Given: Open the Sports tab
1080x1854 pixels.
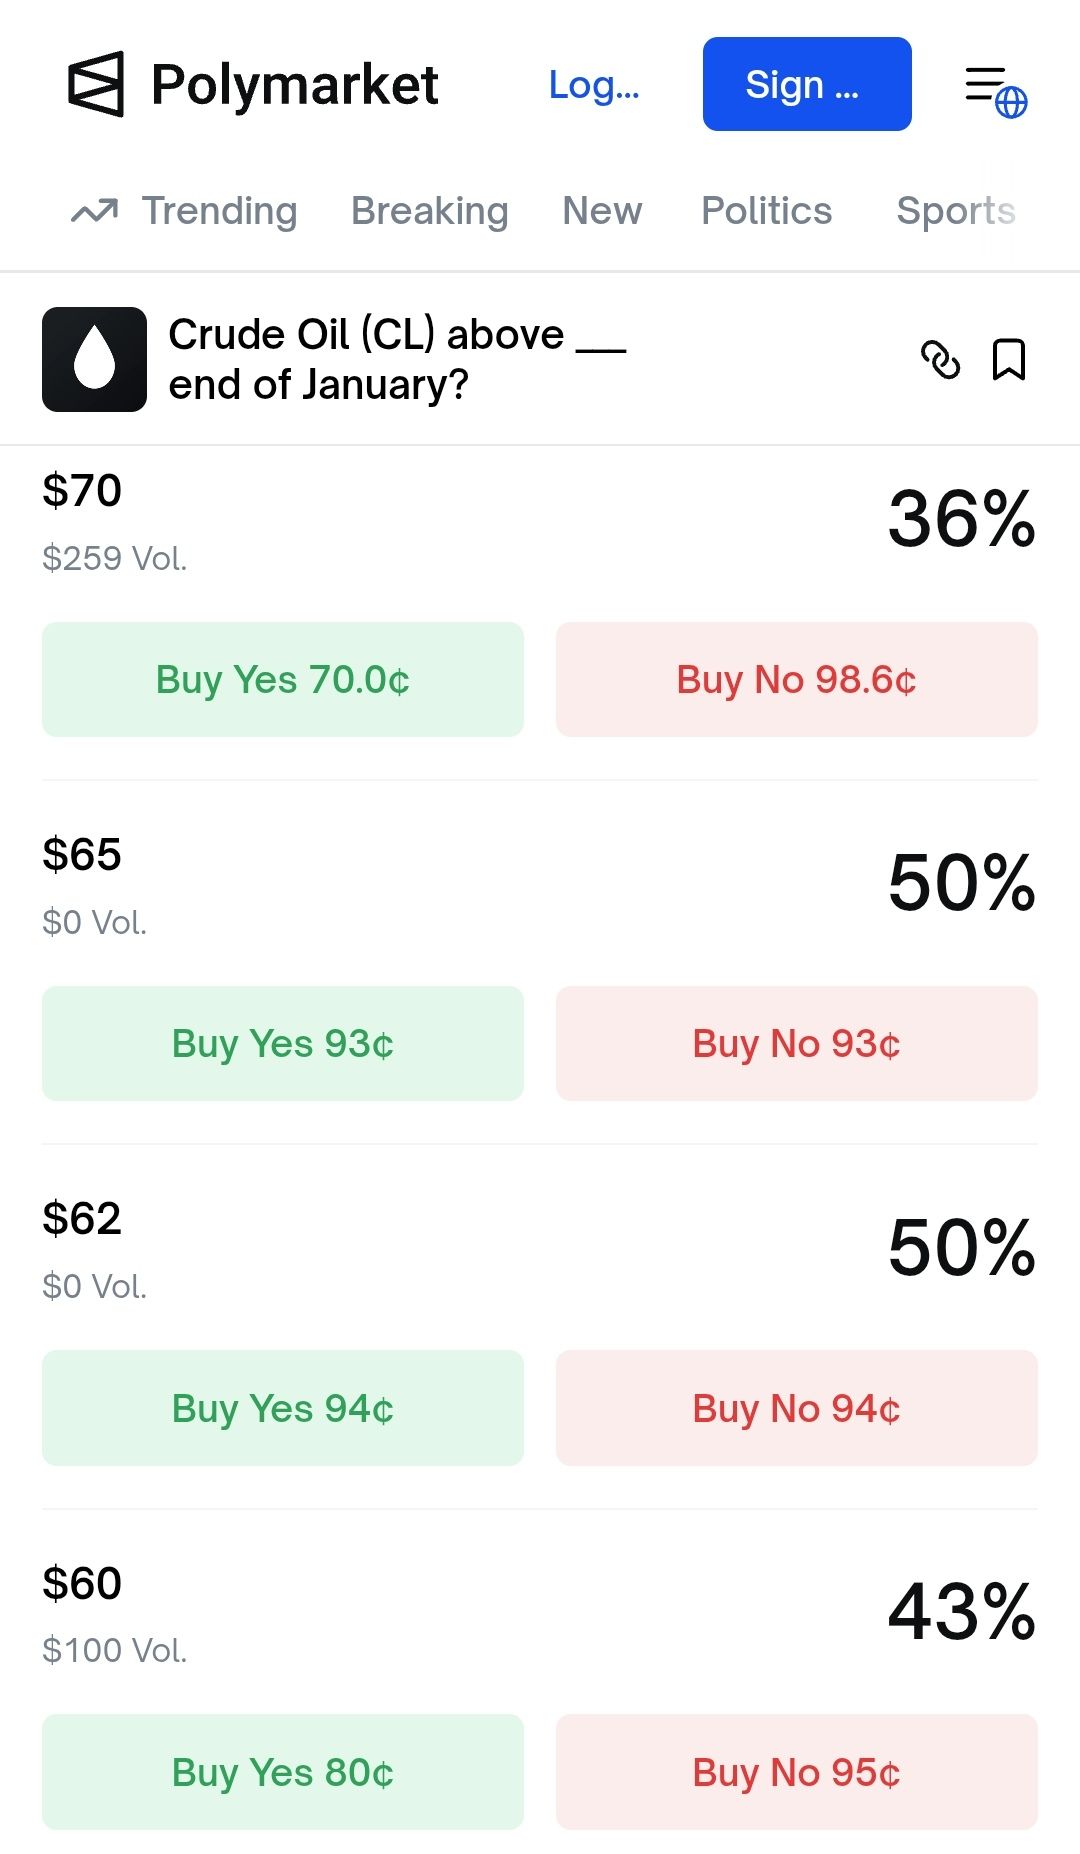Looking at the screenshot, I should (956, 211).
